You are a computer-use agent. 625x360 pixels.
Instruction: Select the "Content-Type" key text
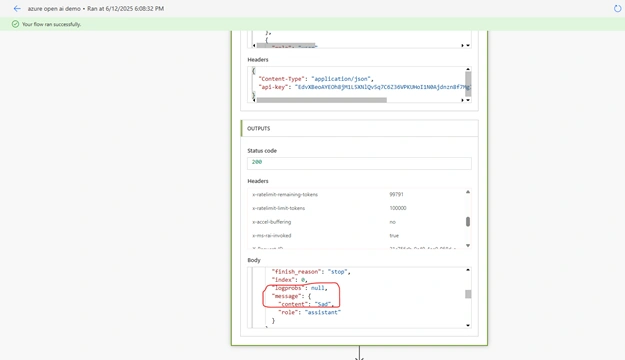coord(281,79)
